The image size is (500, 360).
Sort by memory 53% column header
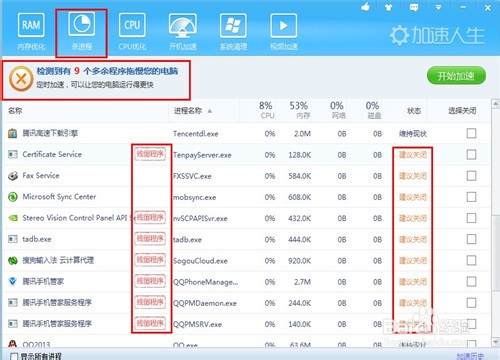pyautogui.click(x=299, y=110)
